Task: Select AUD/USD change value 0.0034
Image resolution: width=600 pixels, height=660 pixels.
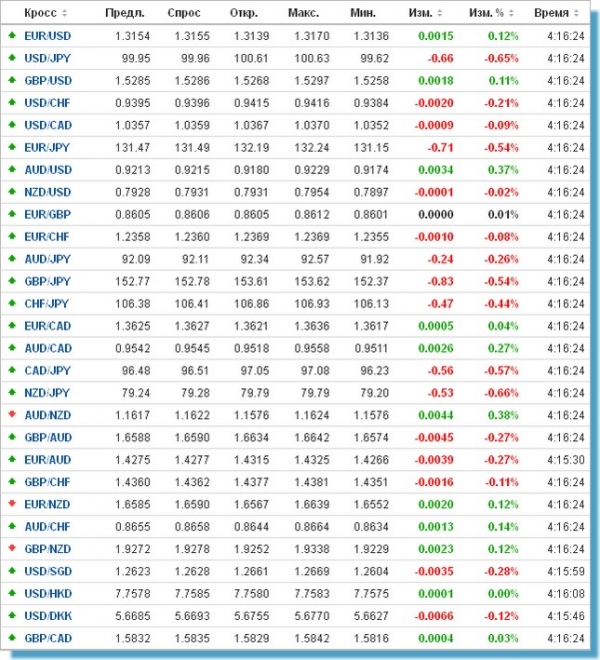Action: click(x=436, y=170)
